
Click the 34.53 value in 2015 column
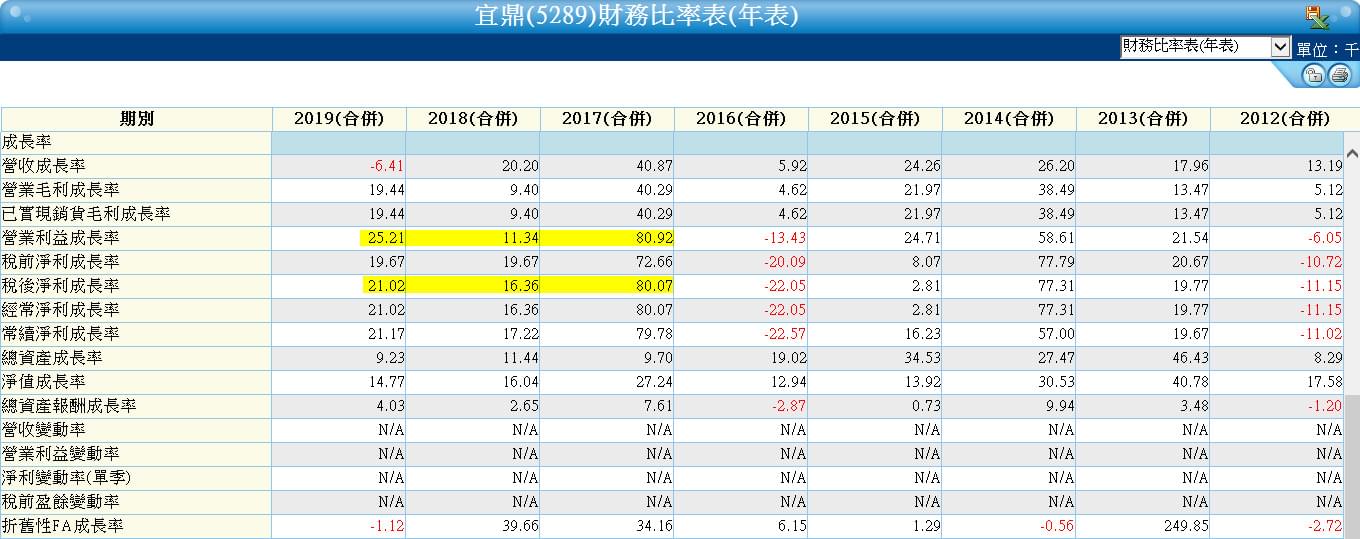click(921, 359)
